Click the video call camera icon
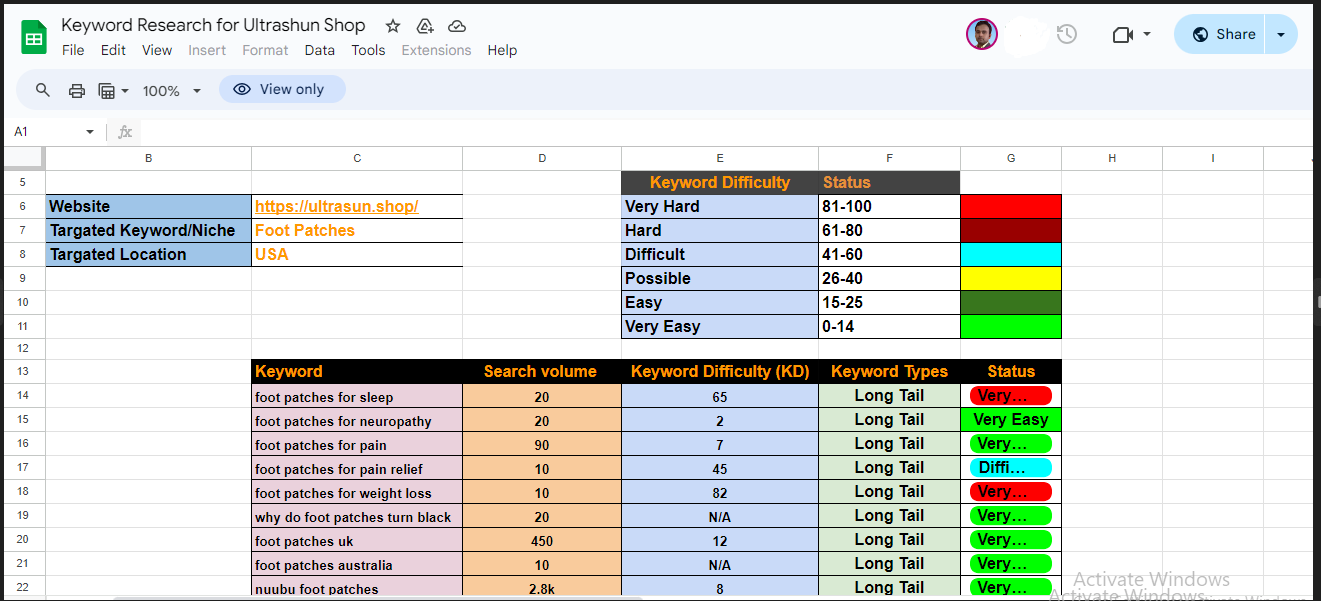The width and height of the screenshot is (1321, 601). click(1123, 34)
